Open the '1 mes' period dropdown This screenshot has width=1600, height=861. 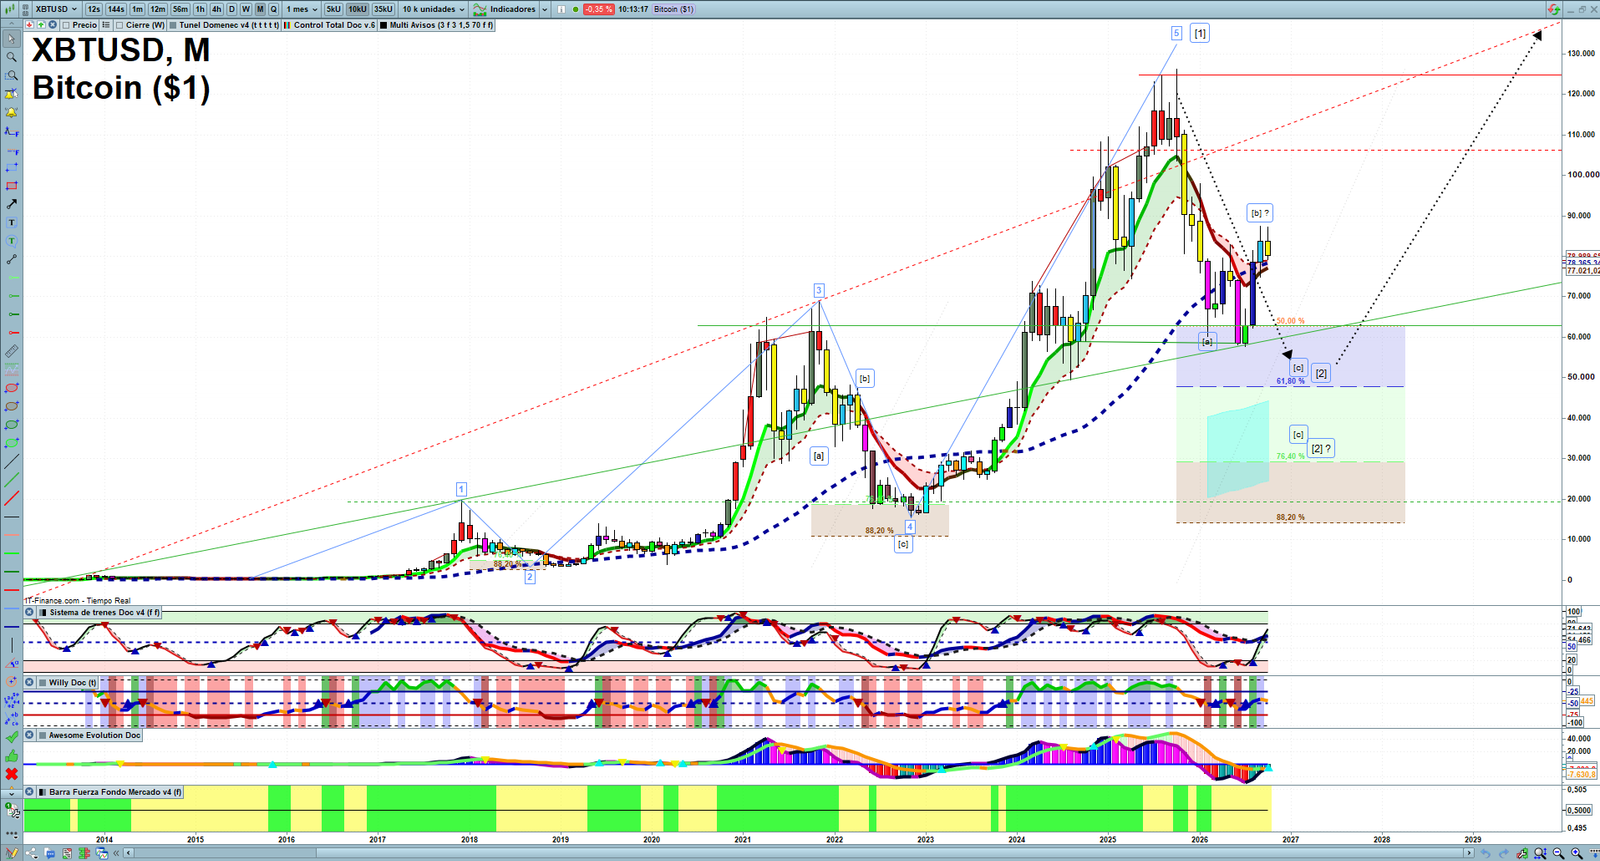coord(302,9)
